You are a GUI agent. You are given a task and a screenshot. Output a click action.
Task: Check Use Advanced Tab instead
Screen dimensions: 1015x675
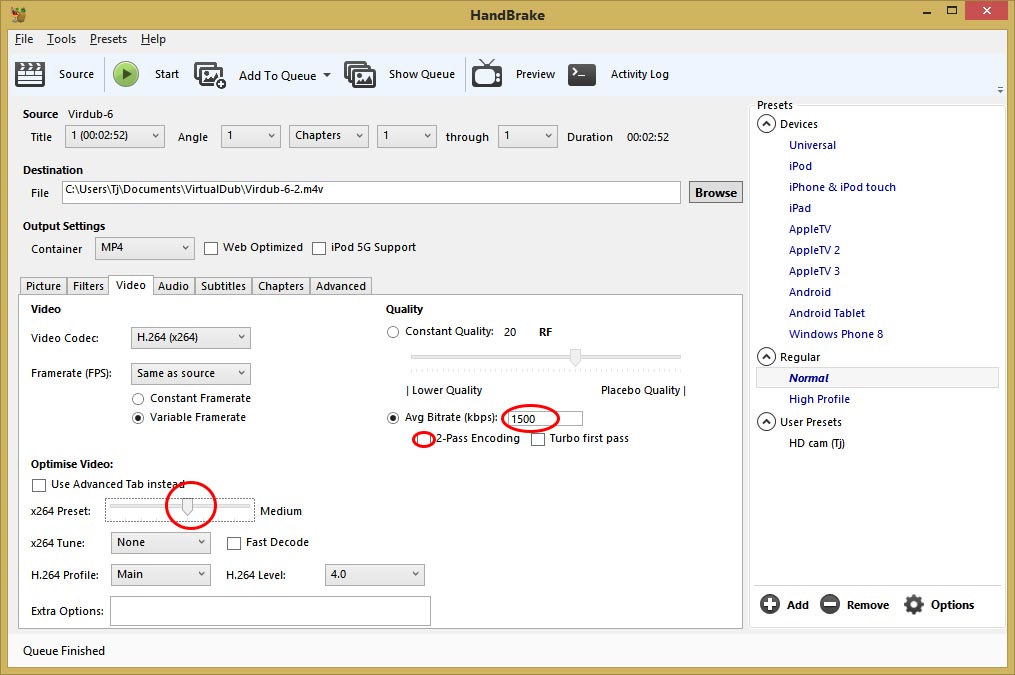pyautogui.click(x=39, y=485)
